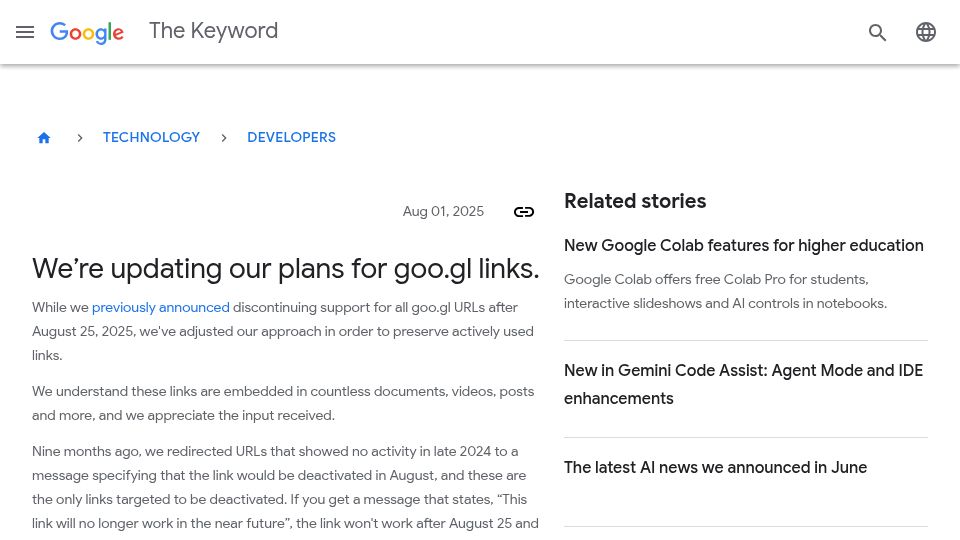Open the DEVELOPERS breadcrumb
This screenshot has width=960, height=540.
click(x=291, y=137)
